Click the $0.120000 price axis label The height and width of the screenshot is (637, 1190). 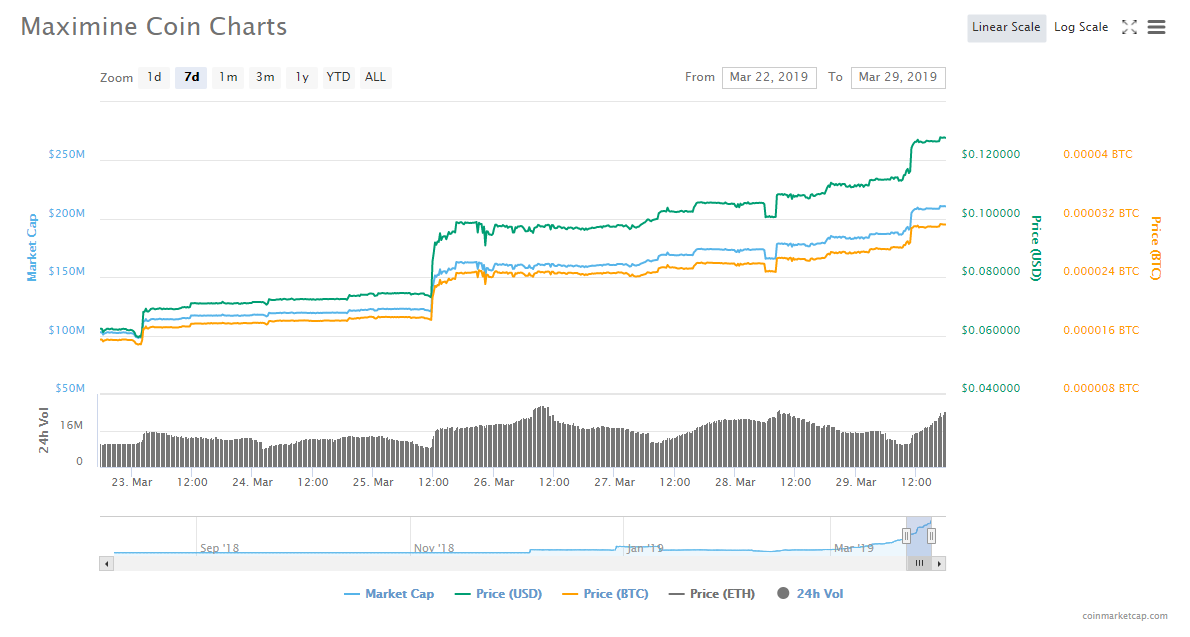coord(990,154)
